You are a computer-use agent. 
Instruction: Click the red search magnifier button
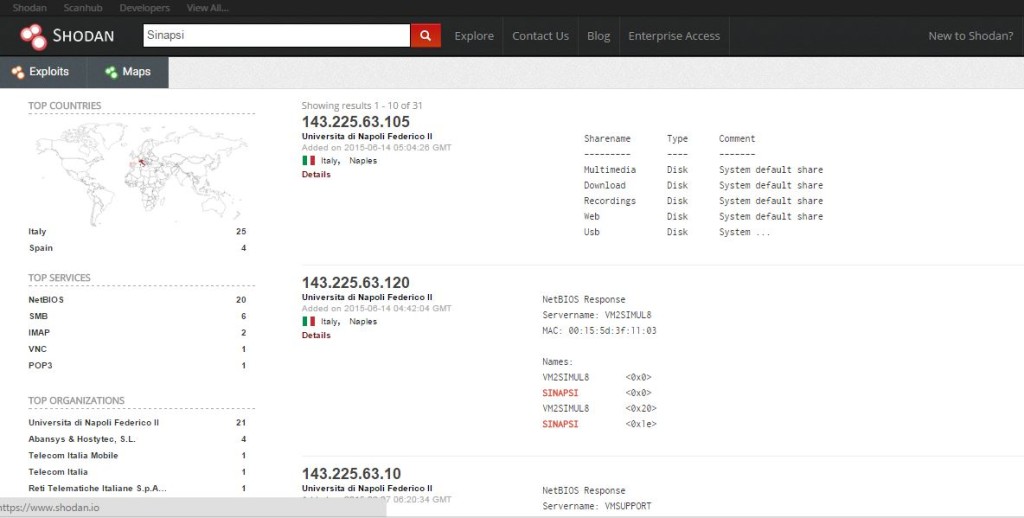pos(426,35)
